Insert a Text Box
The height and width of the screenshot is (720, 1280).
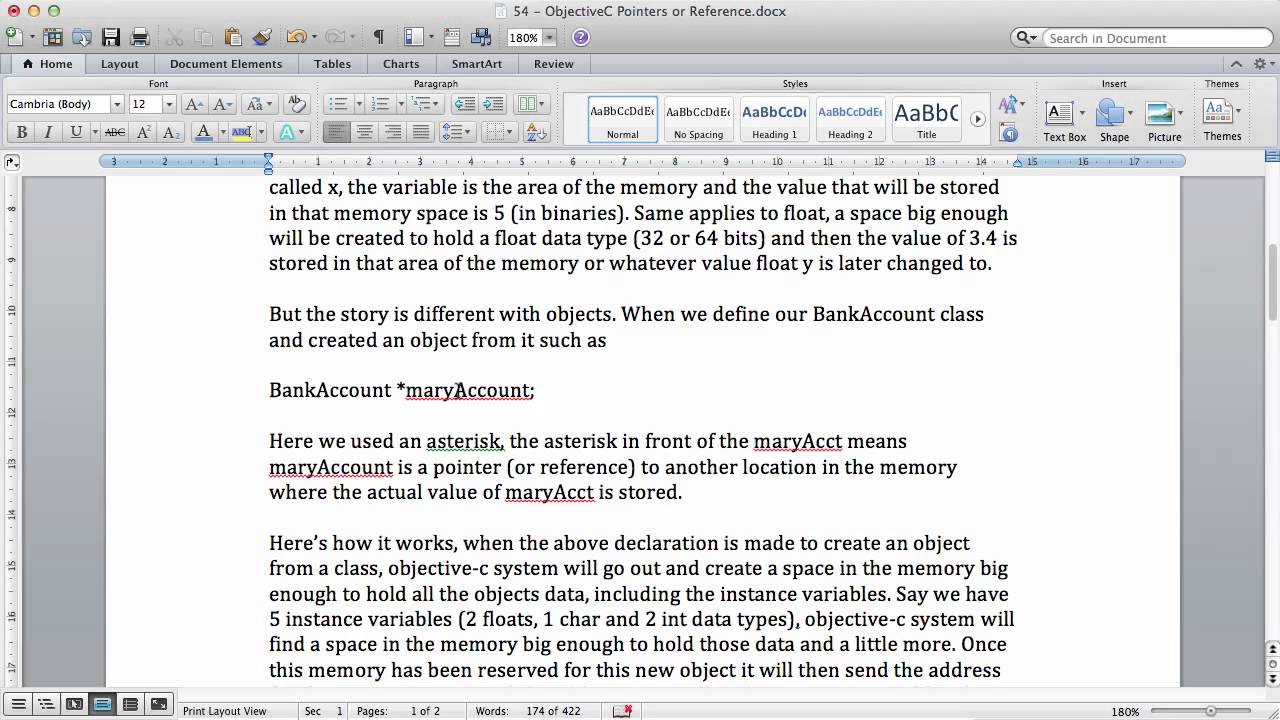click(x=1064, y=120)
